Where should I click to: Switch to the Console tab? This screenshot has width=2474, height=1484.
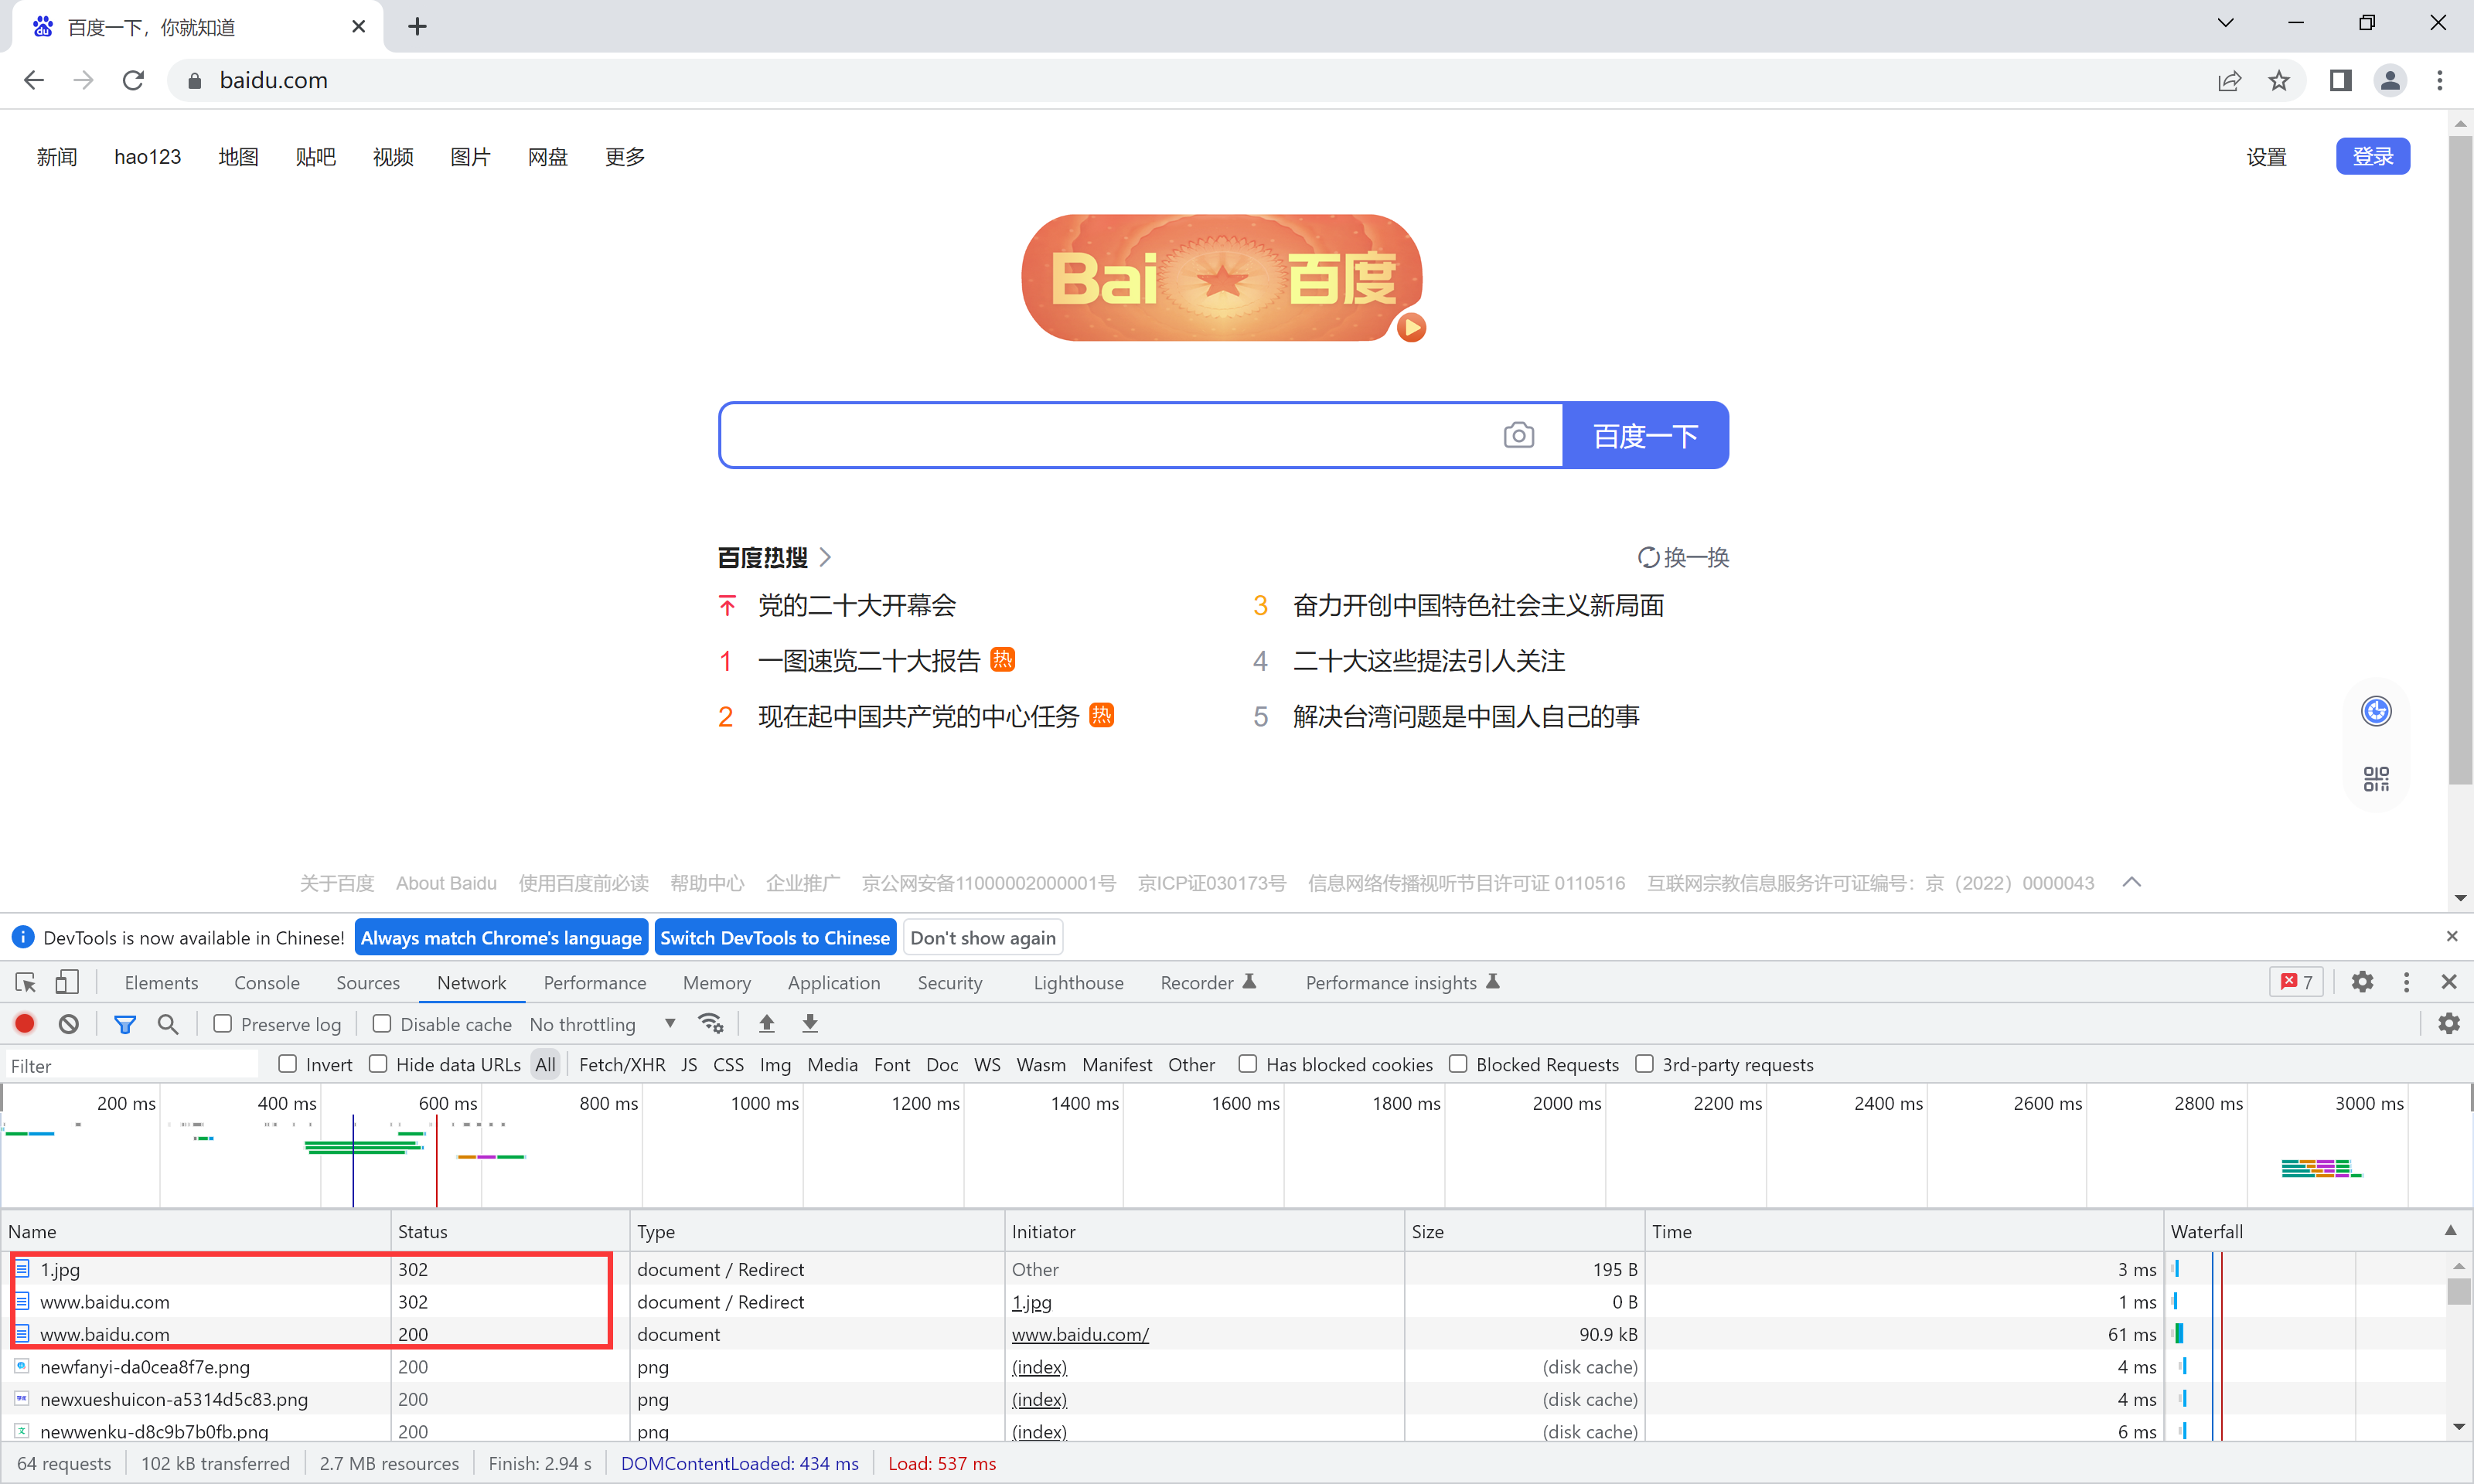tap(267, 982)
